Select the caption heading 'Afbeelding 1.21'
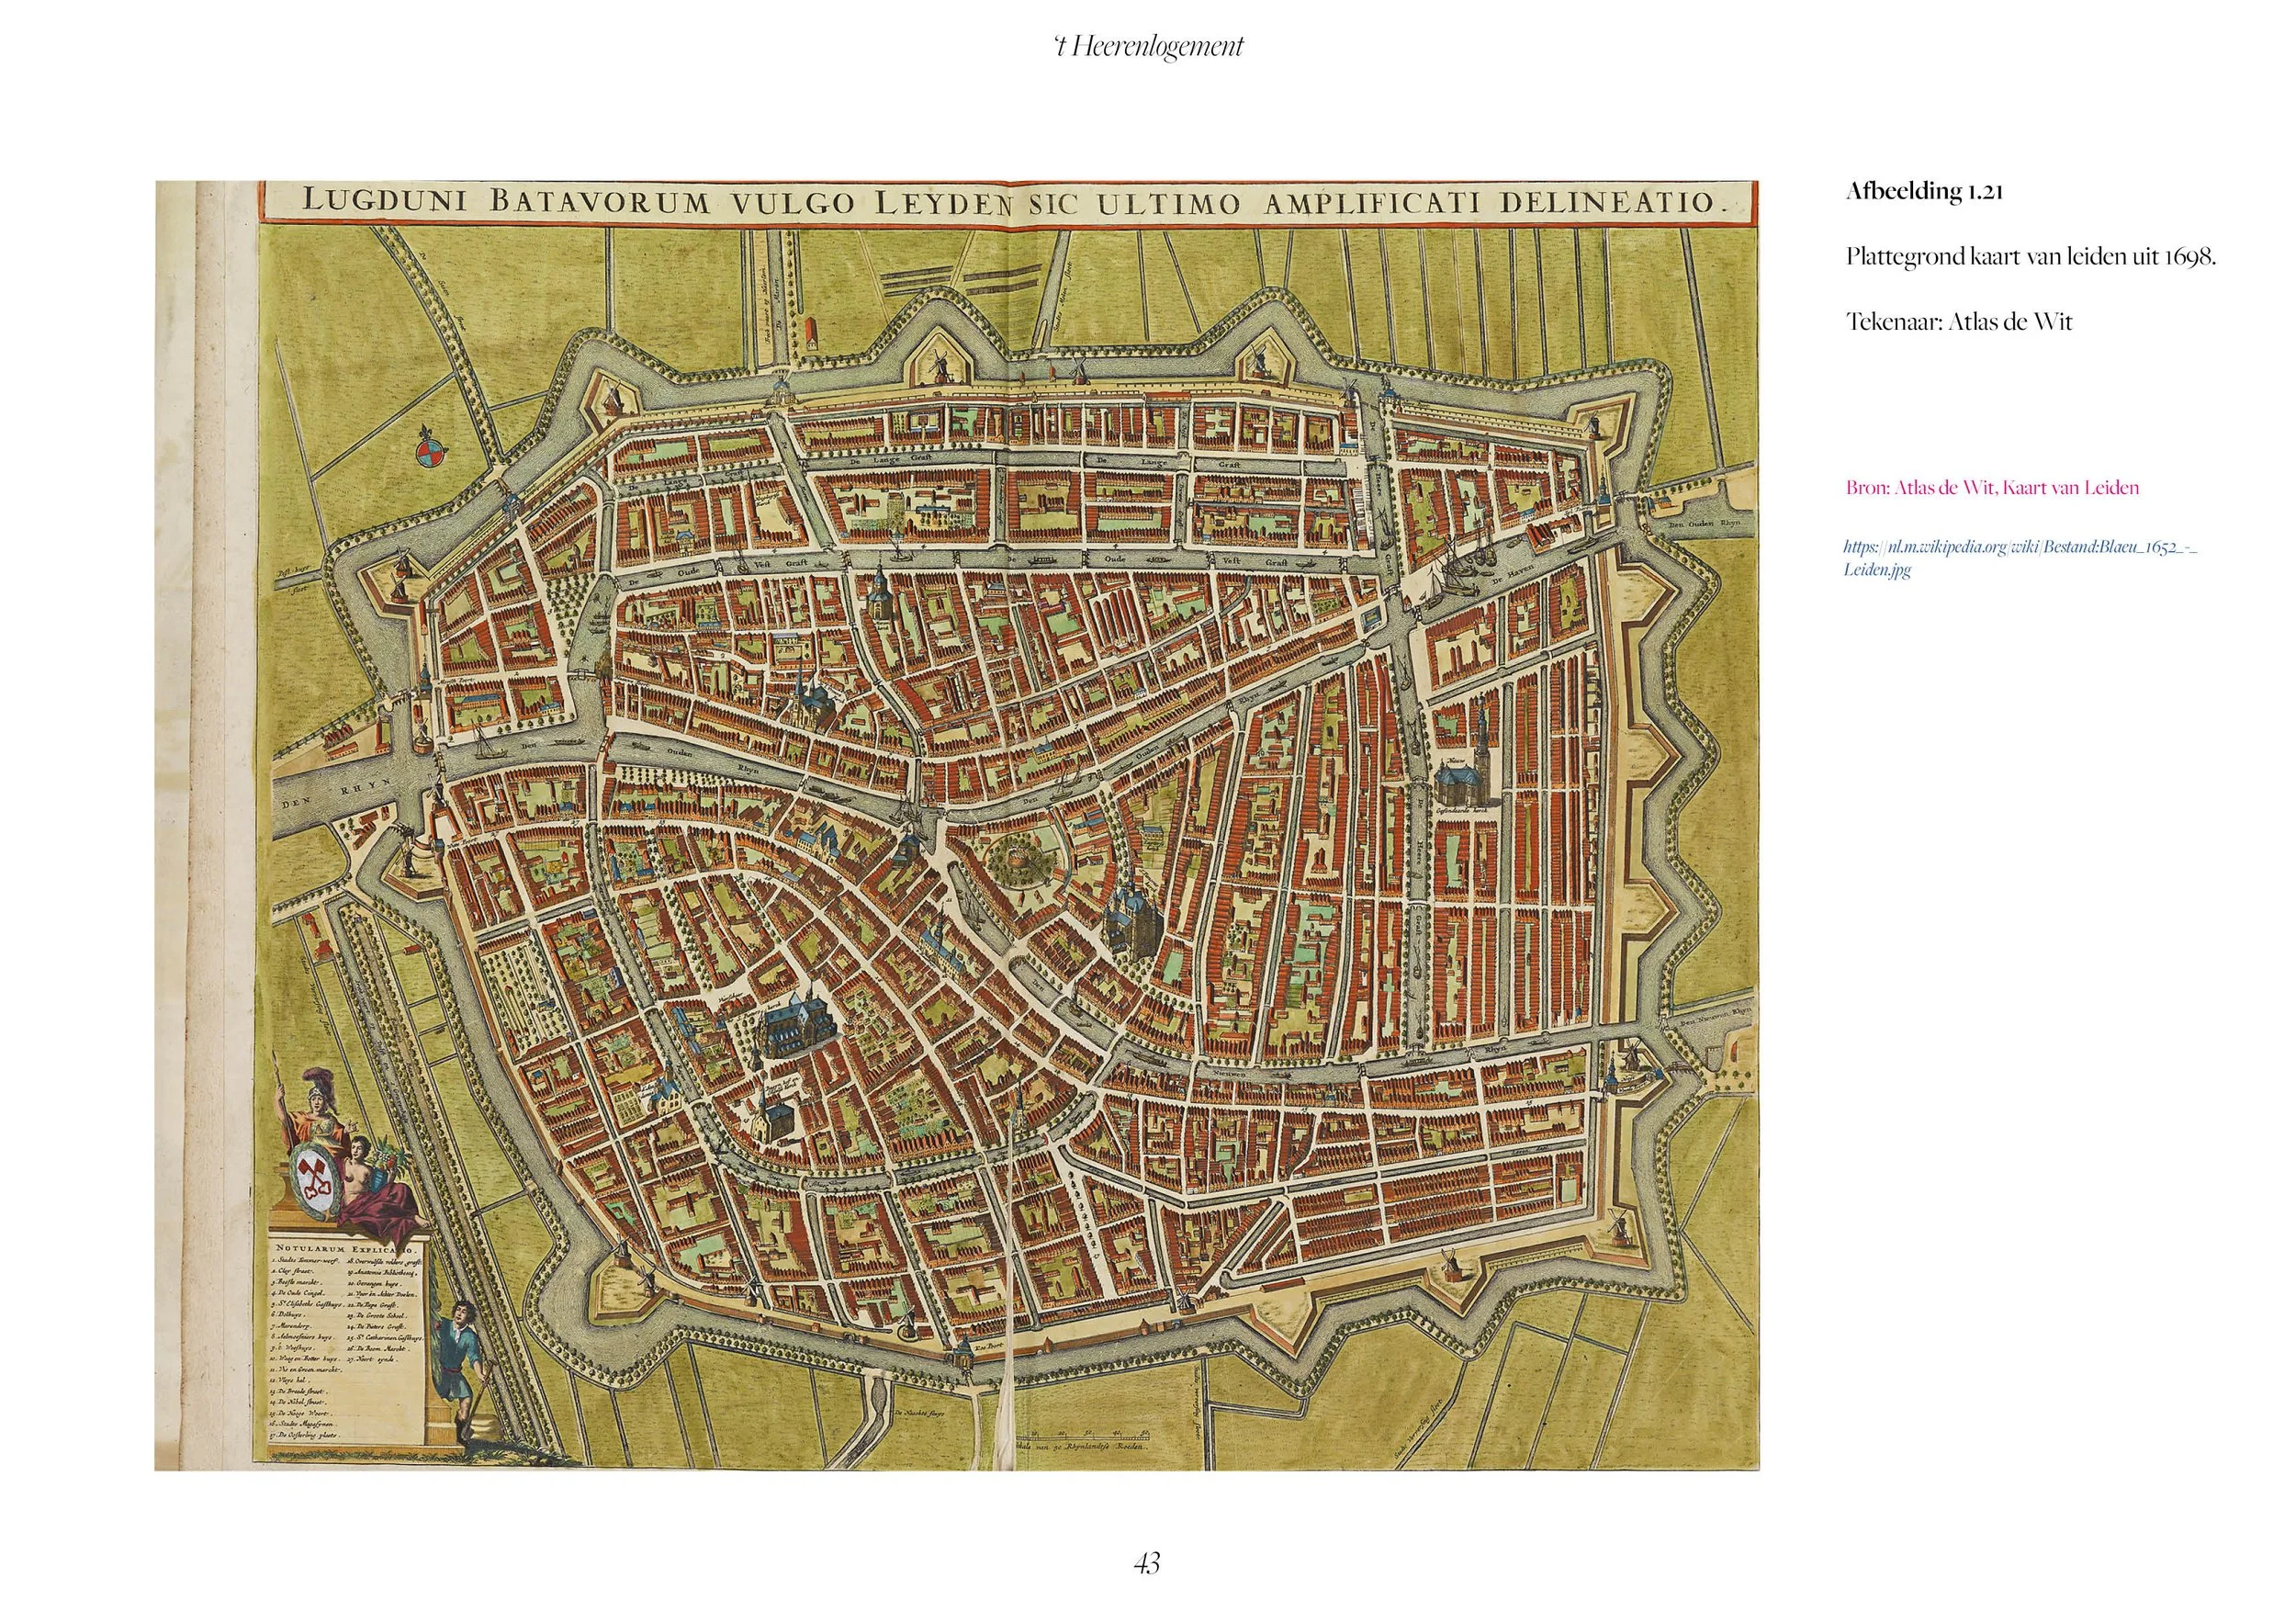The width and height of the screenshot is (2296, 1623). (x=1923, y=192)
